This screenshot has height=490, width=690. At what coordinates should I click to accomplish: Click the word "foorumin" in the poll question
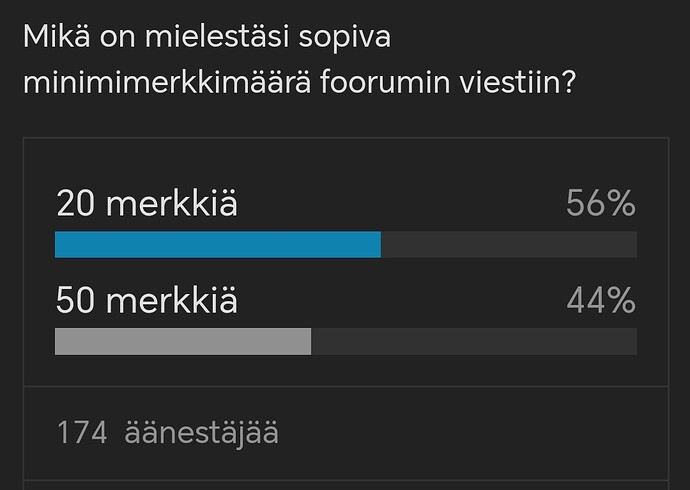pyautogui.click(x=385, y=82)
